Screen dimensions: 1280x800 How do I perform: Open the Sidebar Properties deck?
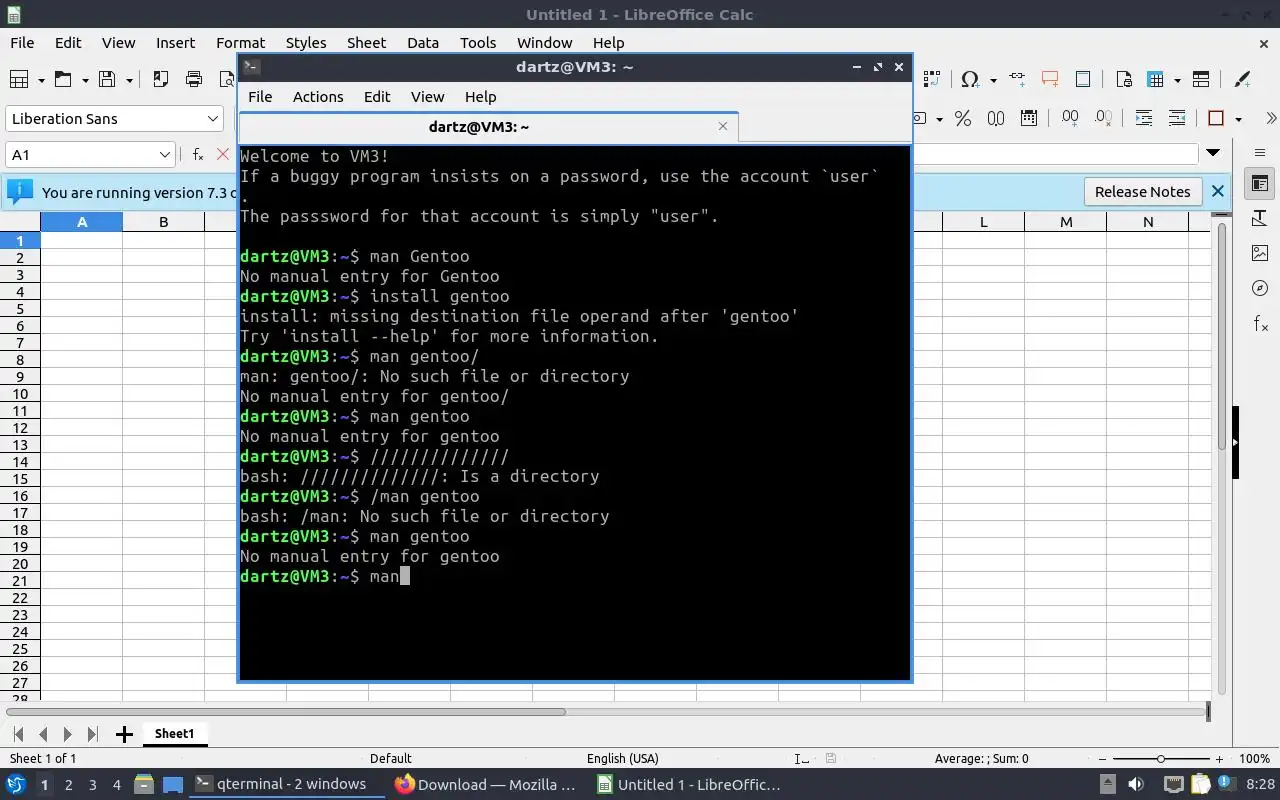click(1260, 184)
